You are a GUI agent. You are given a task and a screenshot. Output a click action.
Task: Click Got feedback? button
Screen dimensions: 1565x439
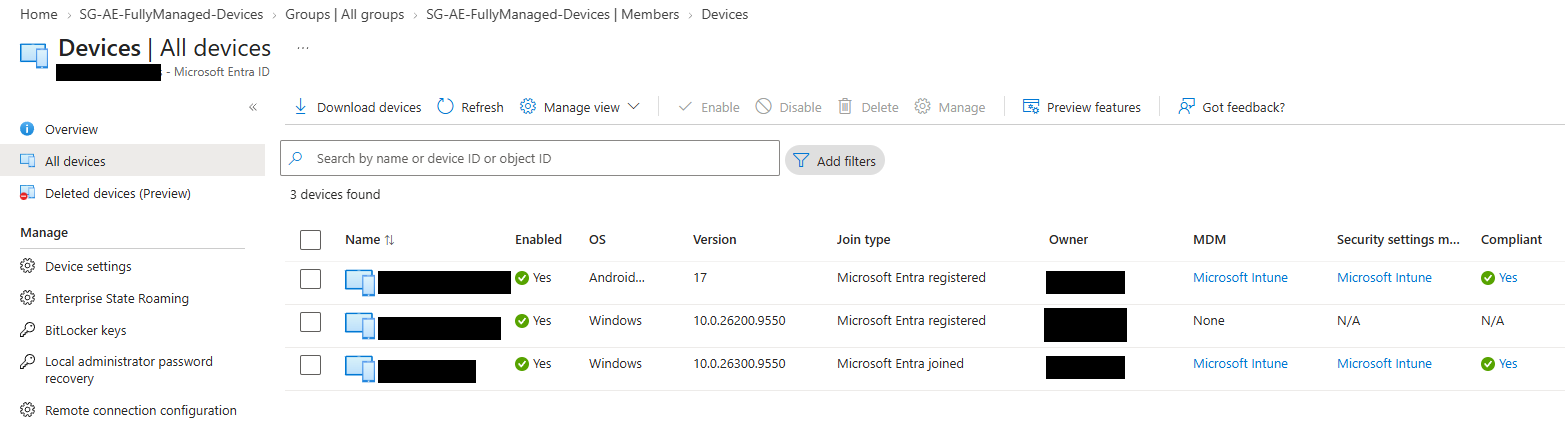pyautogui.click(x=1231, y=107)
